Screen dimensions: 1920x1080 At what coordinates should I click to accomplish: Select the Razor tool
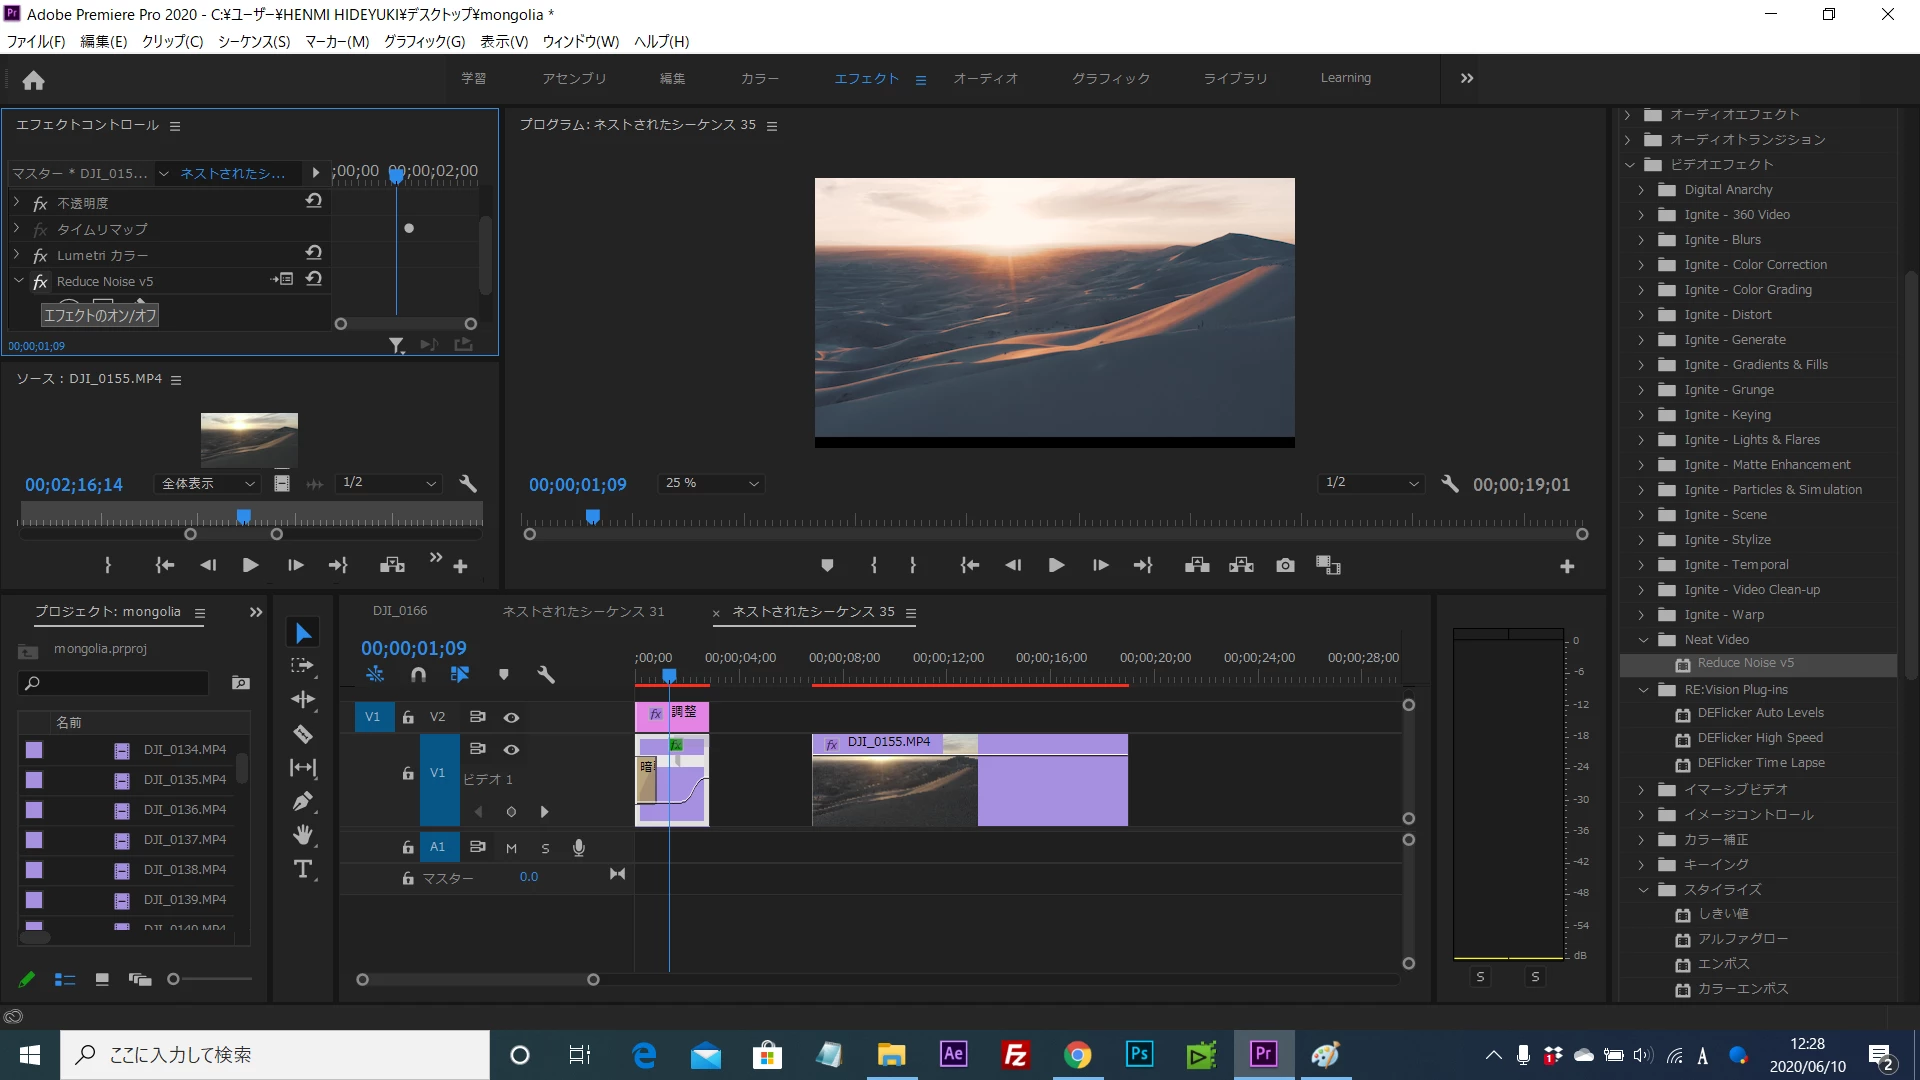point(303,735)
